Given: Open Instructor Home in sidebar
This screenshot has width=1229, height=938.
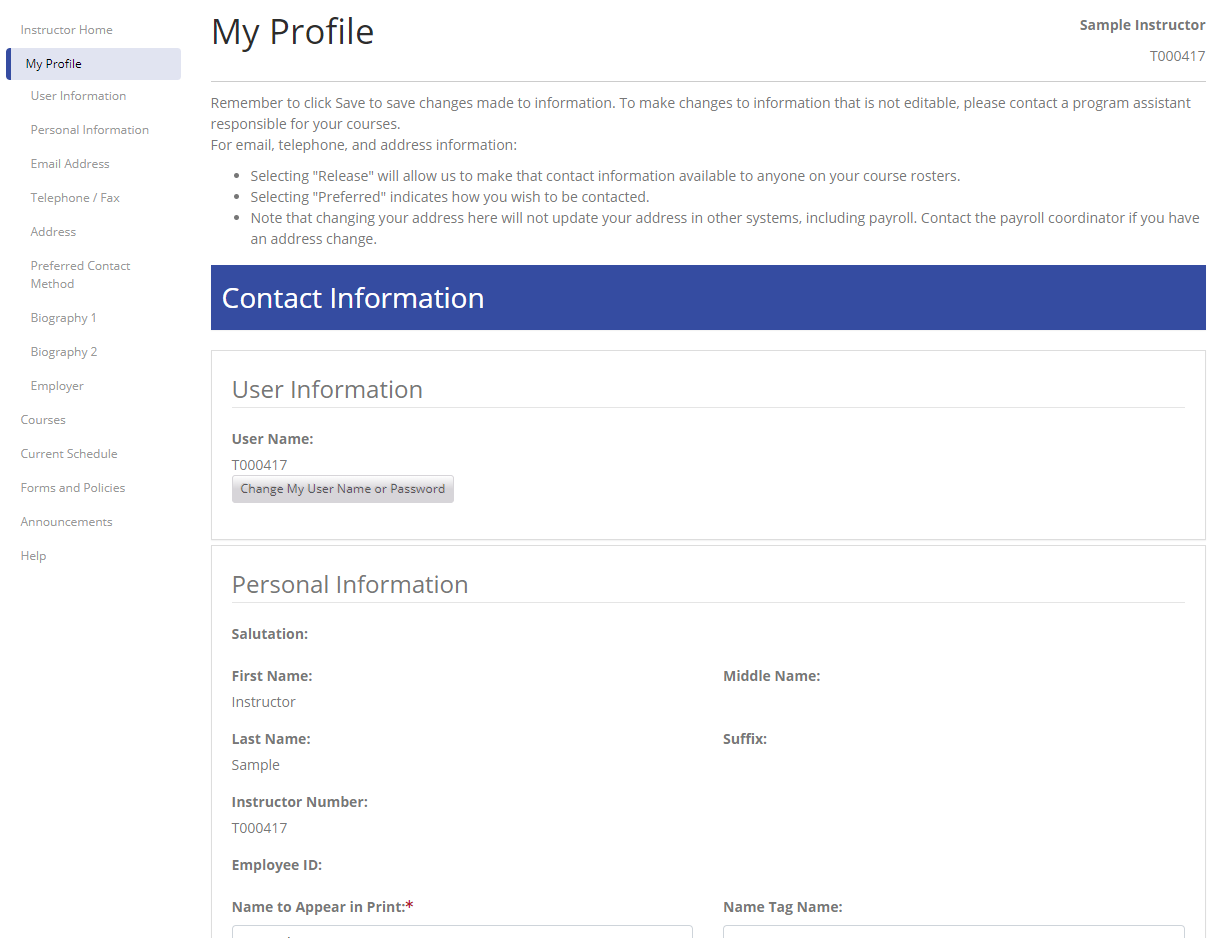Looking at the screenshot, I should [66, 30].
